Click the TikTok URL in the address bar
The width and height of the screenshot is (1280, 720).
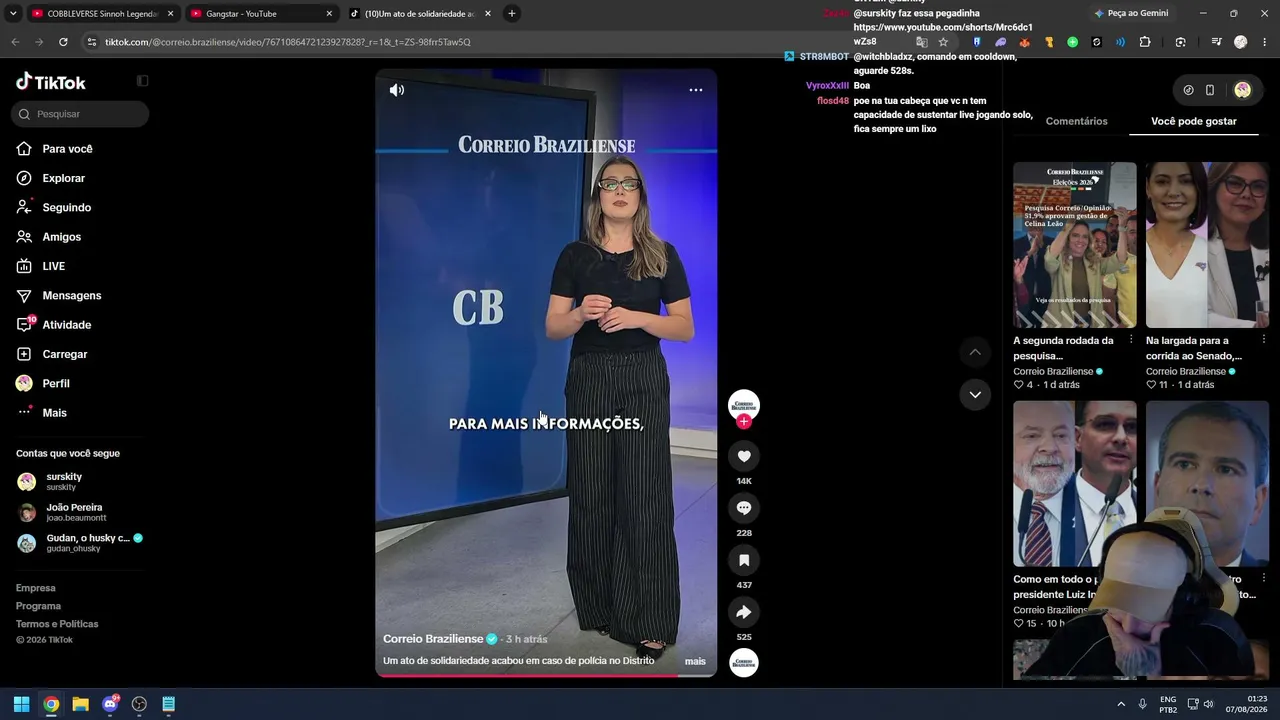tap(288, 42)
